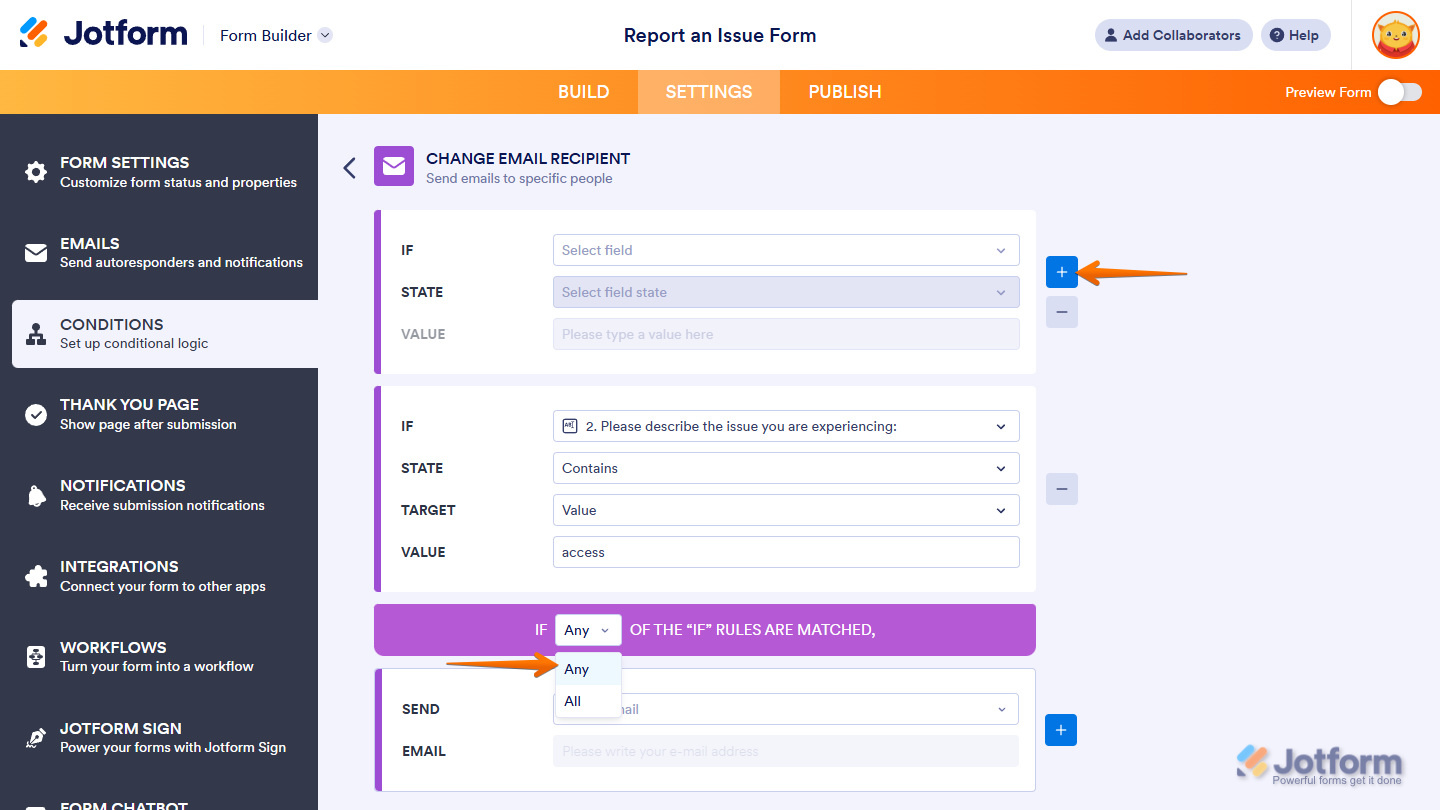Open the Help button
The image size is (1440, 810).
coord(1295,35)
